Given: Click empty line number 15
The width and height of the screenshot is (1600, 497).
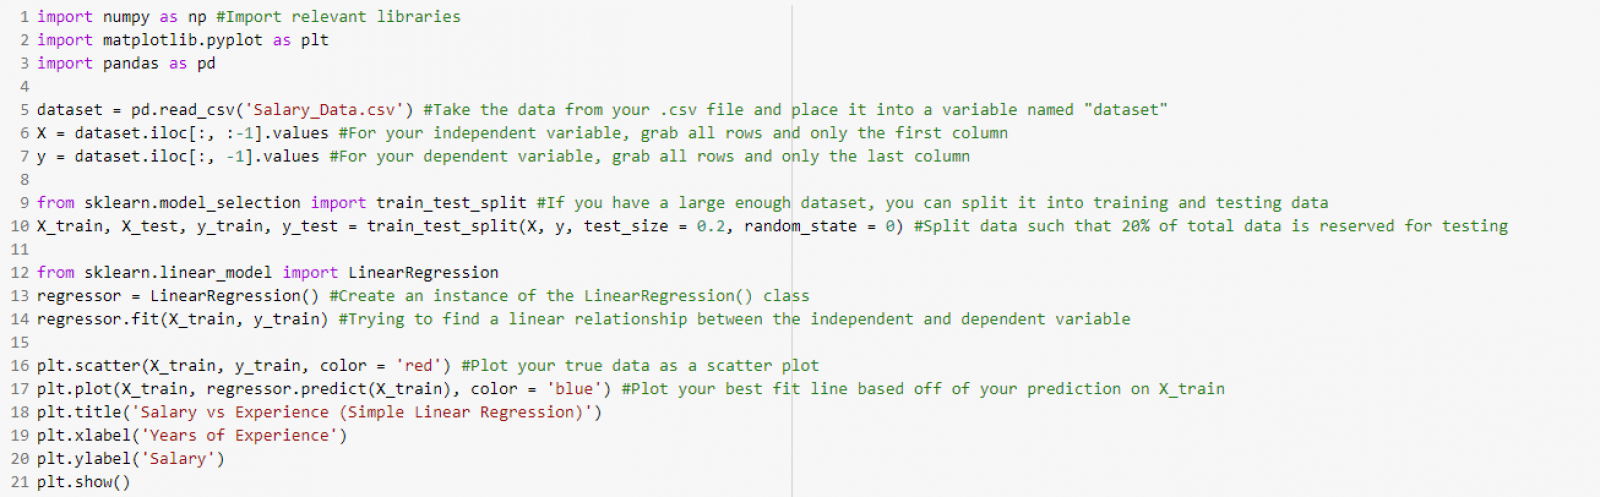Looking at the screenshot, I should click(x=20, y=342).
